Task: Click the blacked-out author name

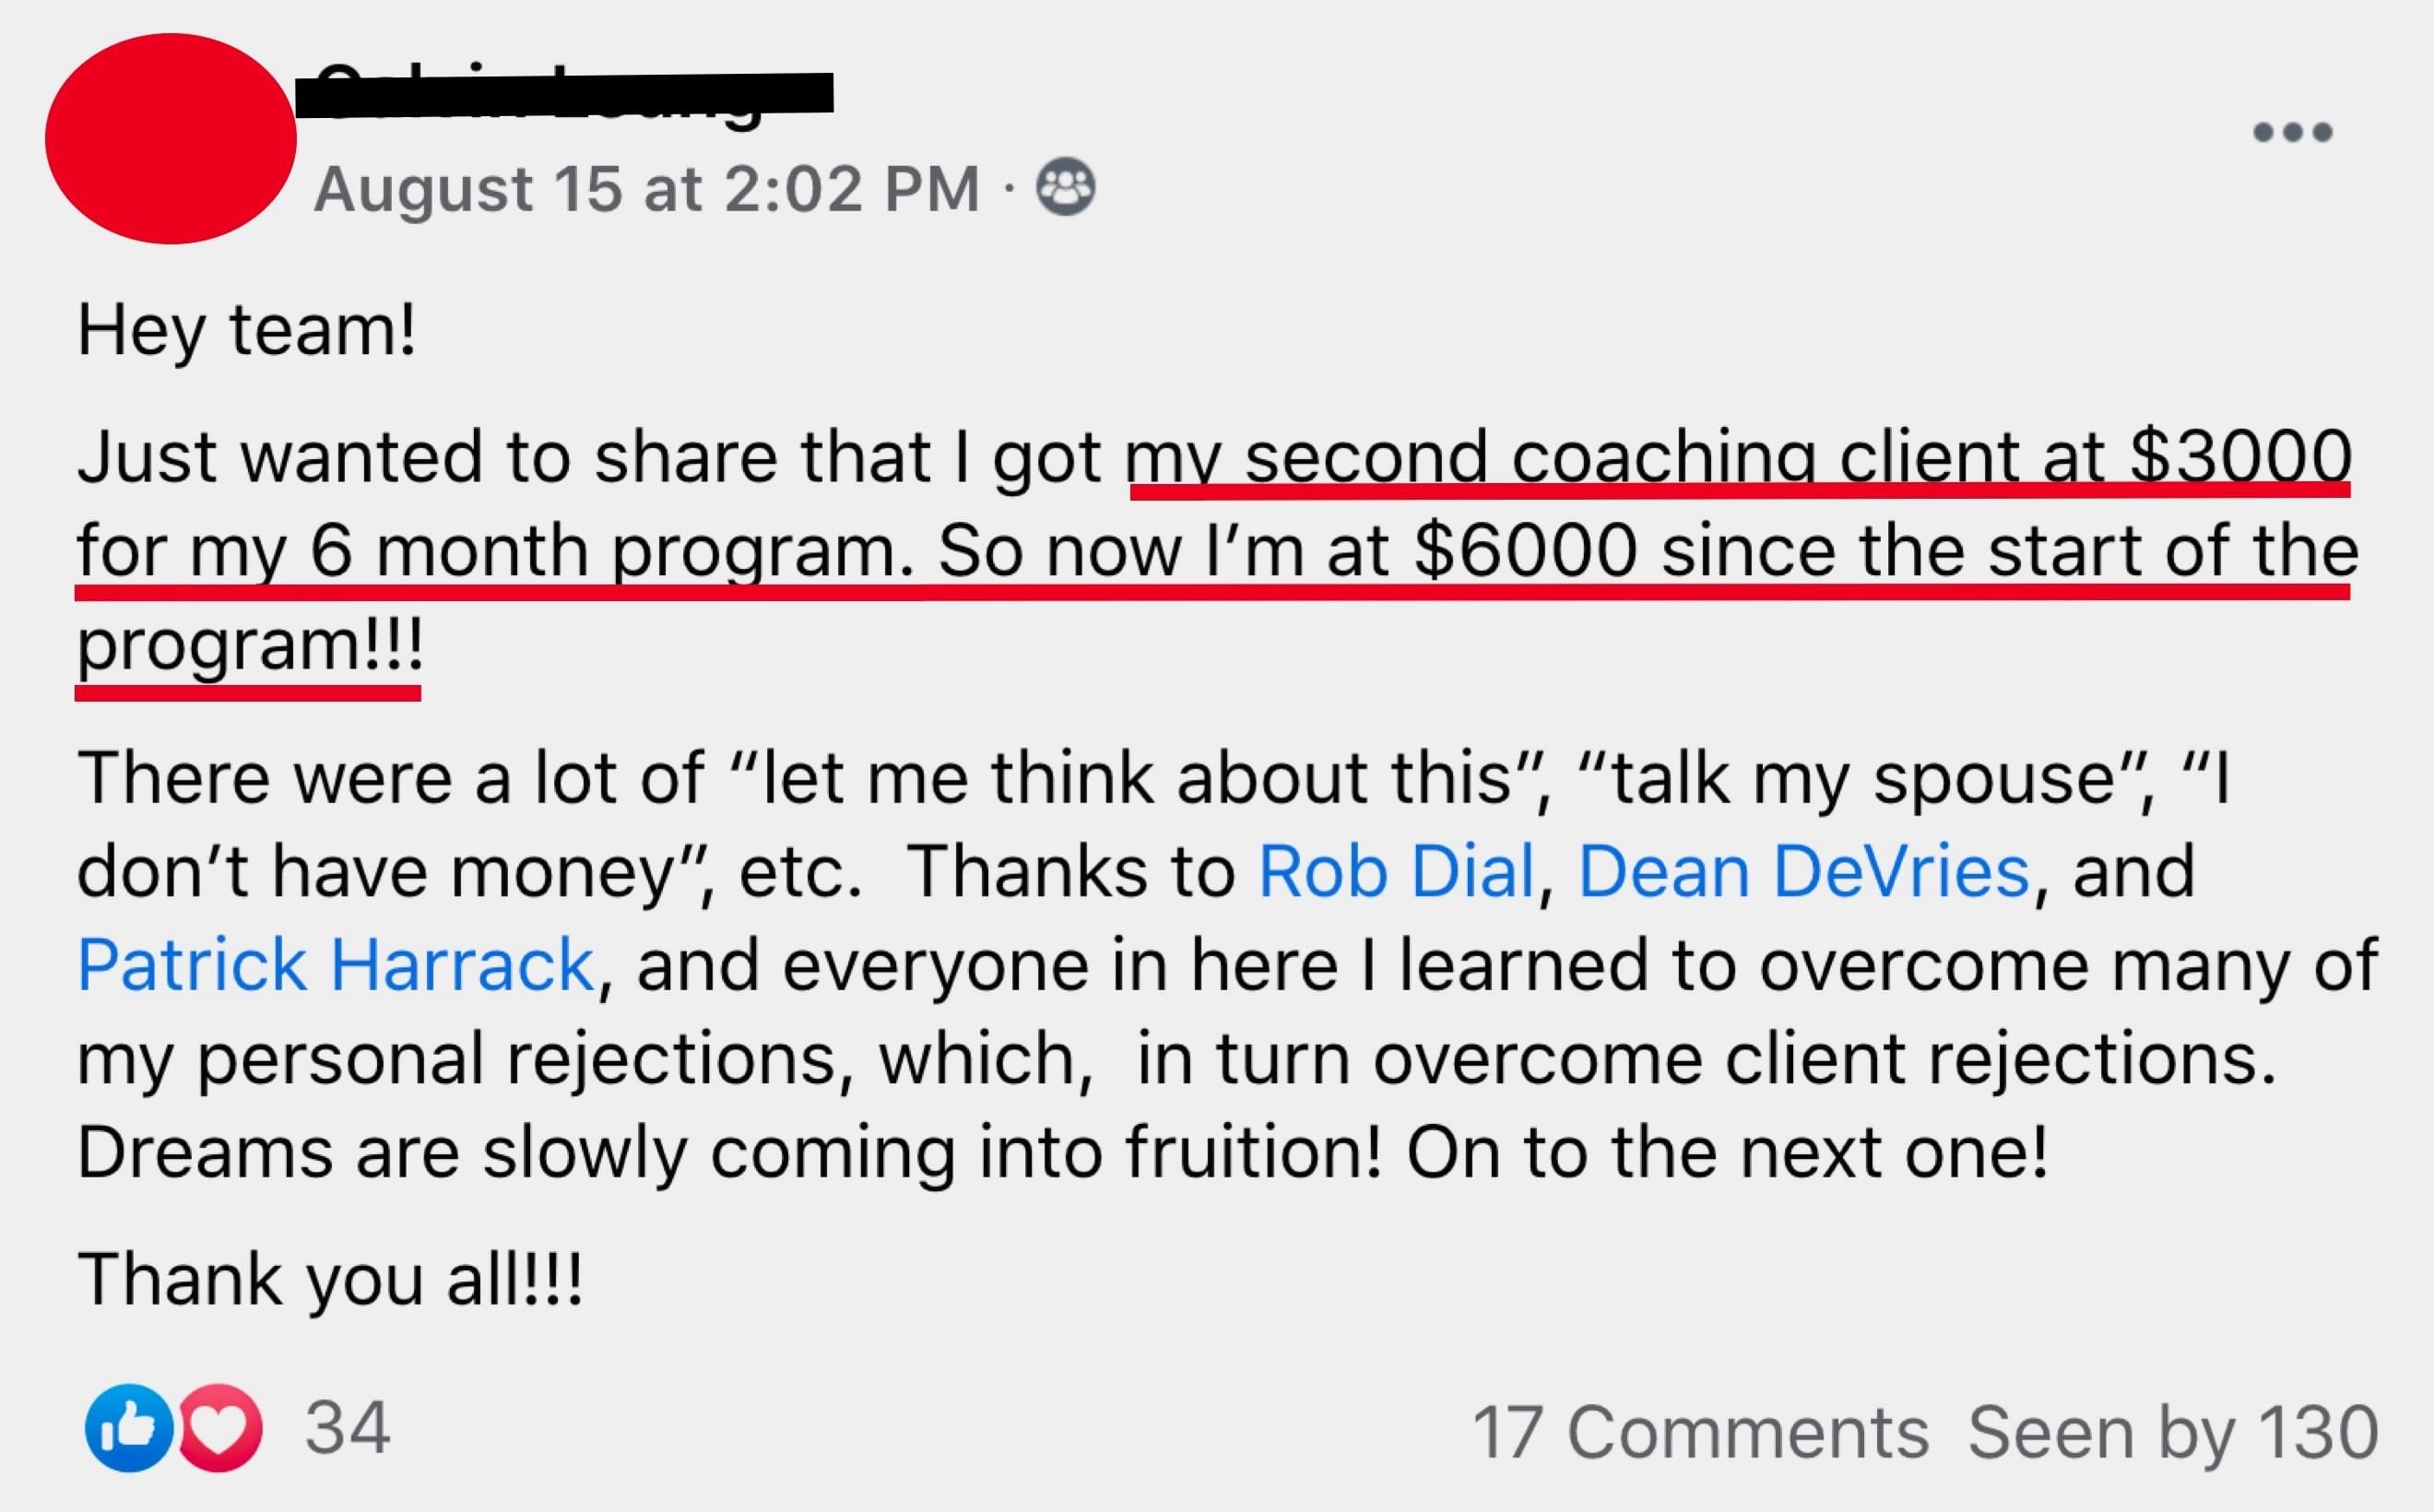Action: (x=565, y=95)
